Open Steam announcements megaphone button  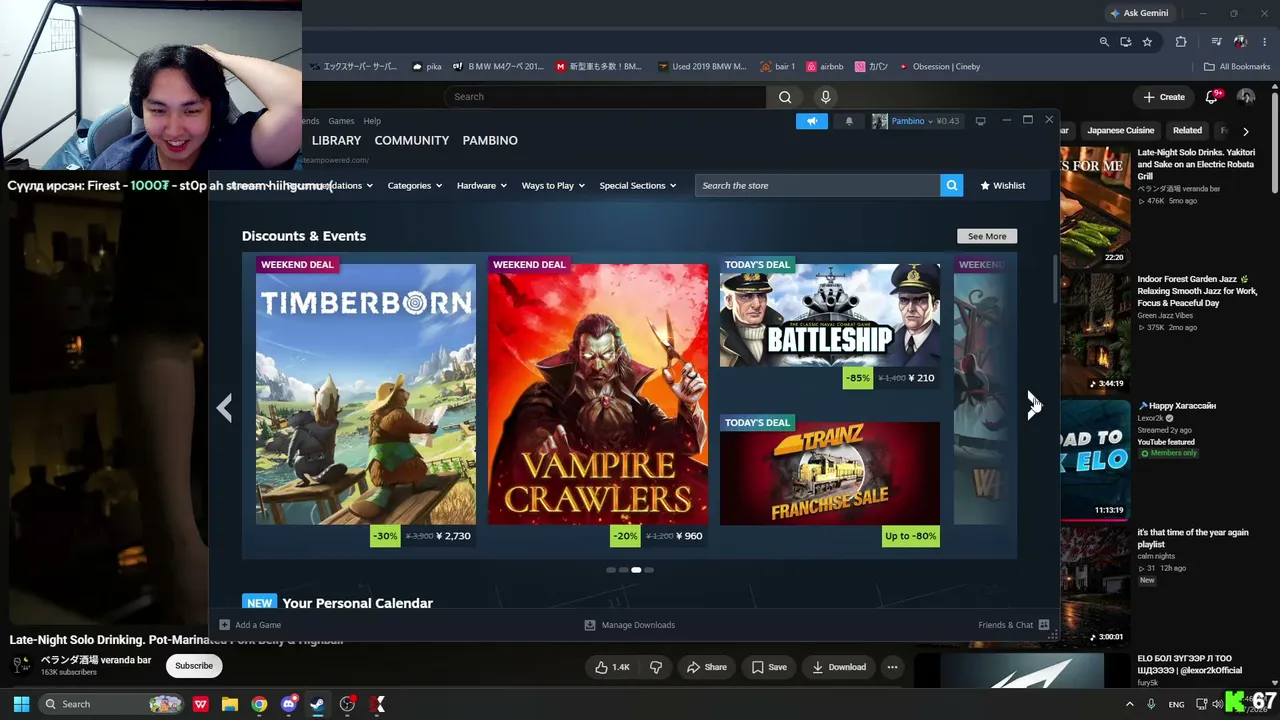point(812,121)
